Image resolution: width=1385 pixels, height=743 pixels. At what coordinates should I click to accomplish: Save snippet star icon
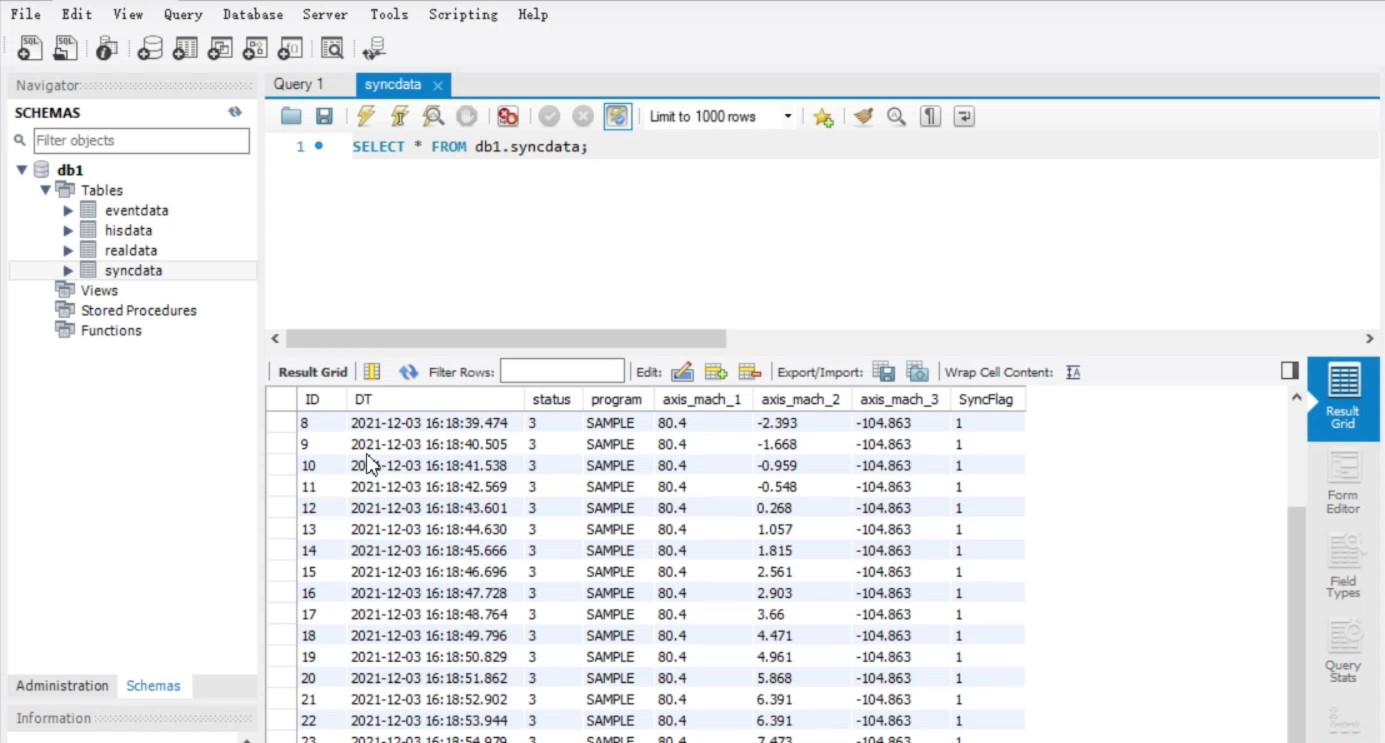click(x=823, y=117)
